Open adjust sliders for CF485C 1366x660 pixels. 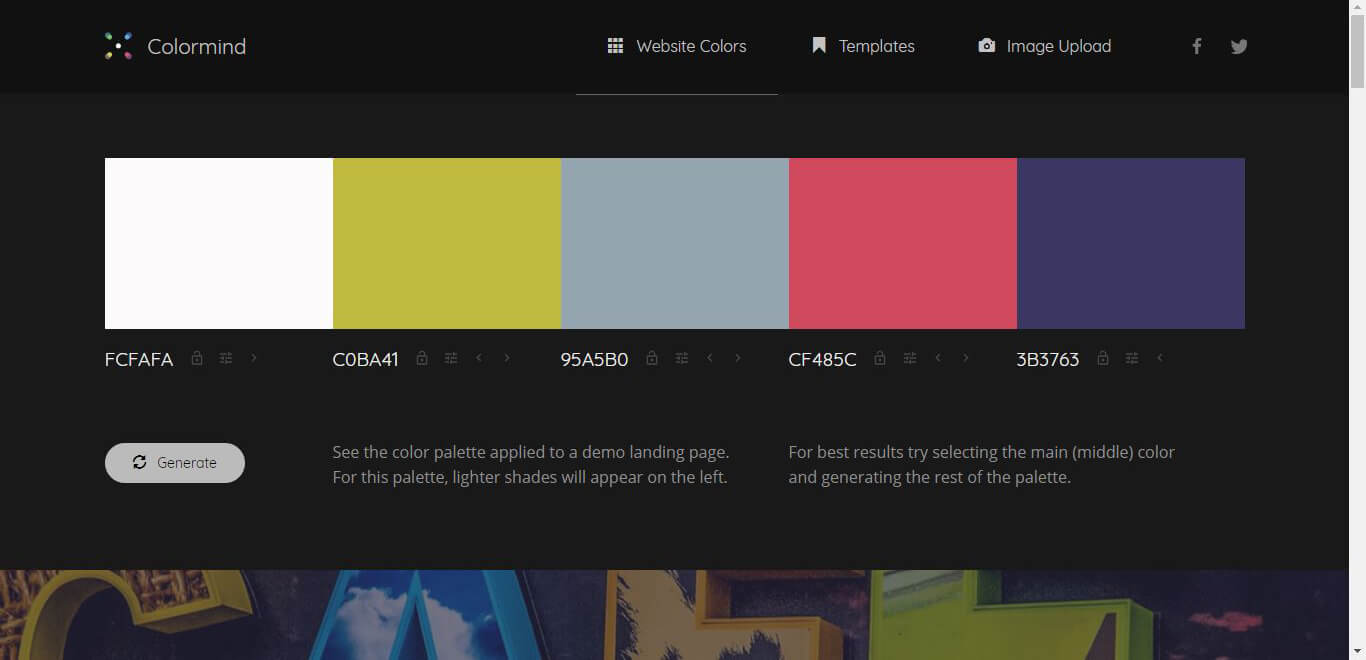(x=909, y=358)
